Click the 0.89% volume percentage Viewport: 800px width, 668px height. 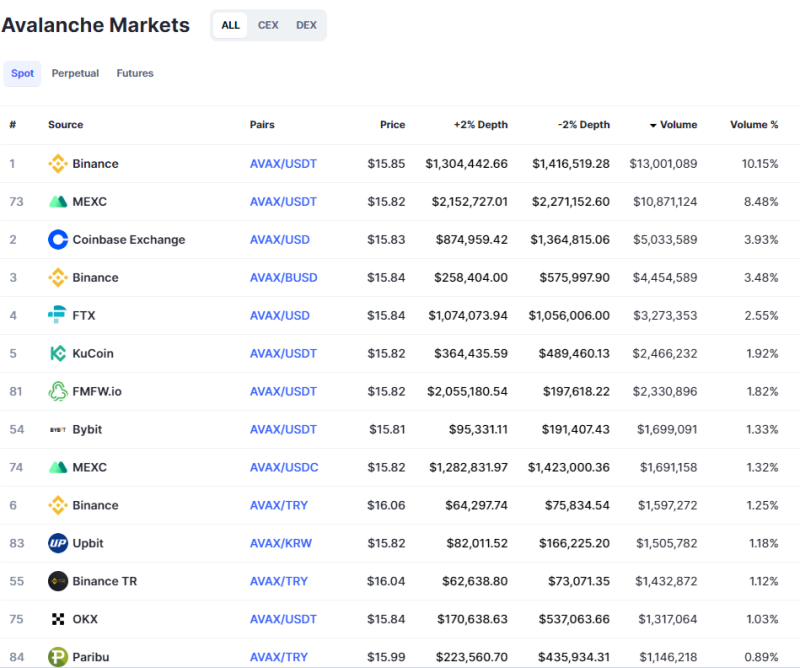tap(761, 657)
